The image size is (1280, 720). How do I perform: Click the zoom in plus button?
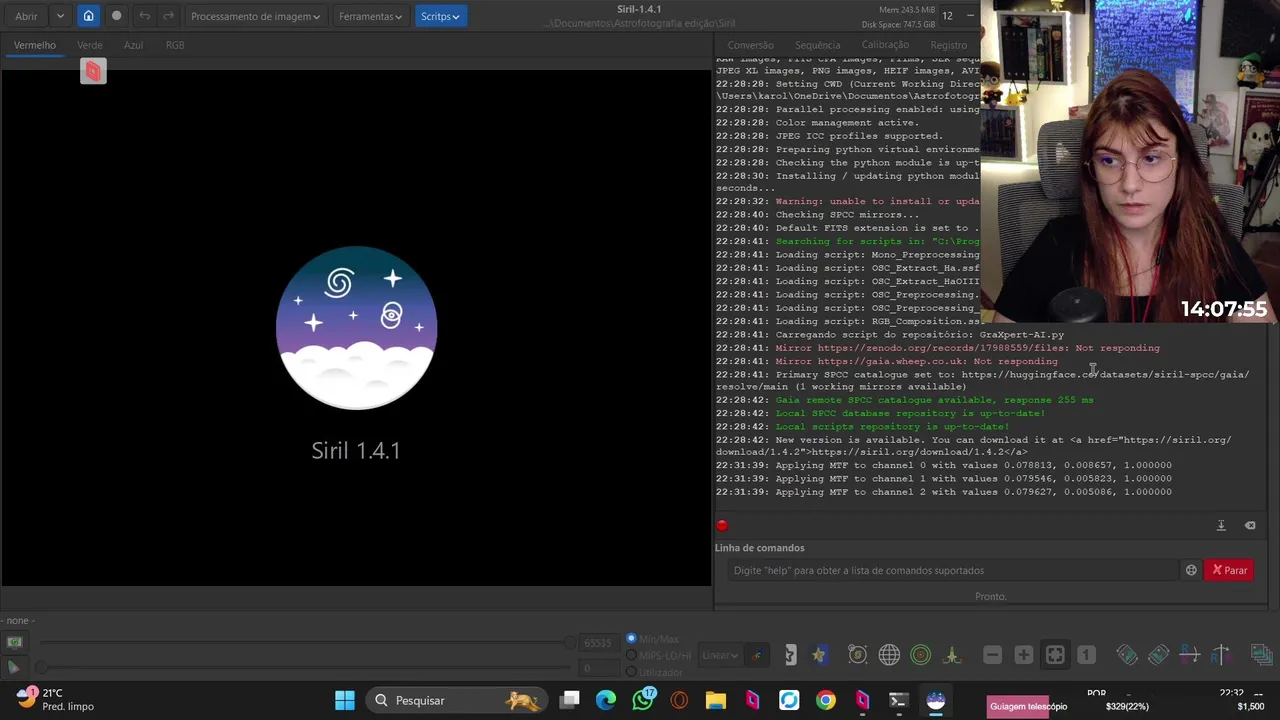[x=1023, y=655]
